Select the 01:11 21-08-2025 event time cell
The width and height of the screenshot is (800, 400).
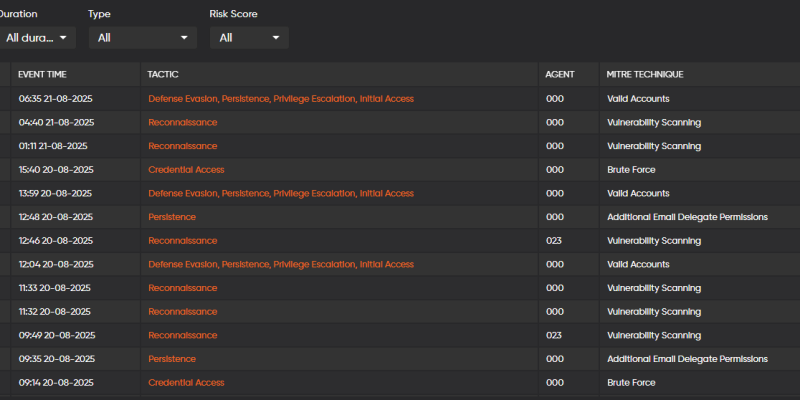[53, 146]
